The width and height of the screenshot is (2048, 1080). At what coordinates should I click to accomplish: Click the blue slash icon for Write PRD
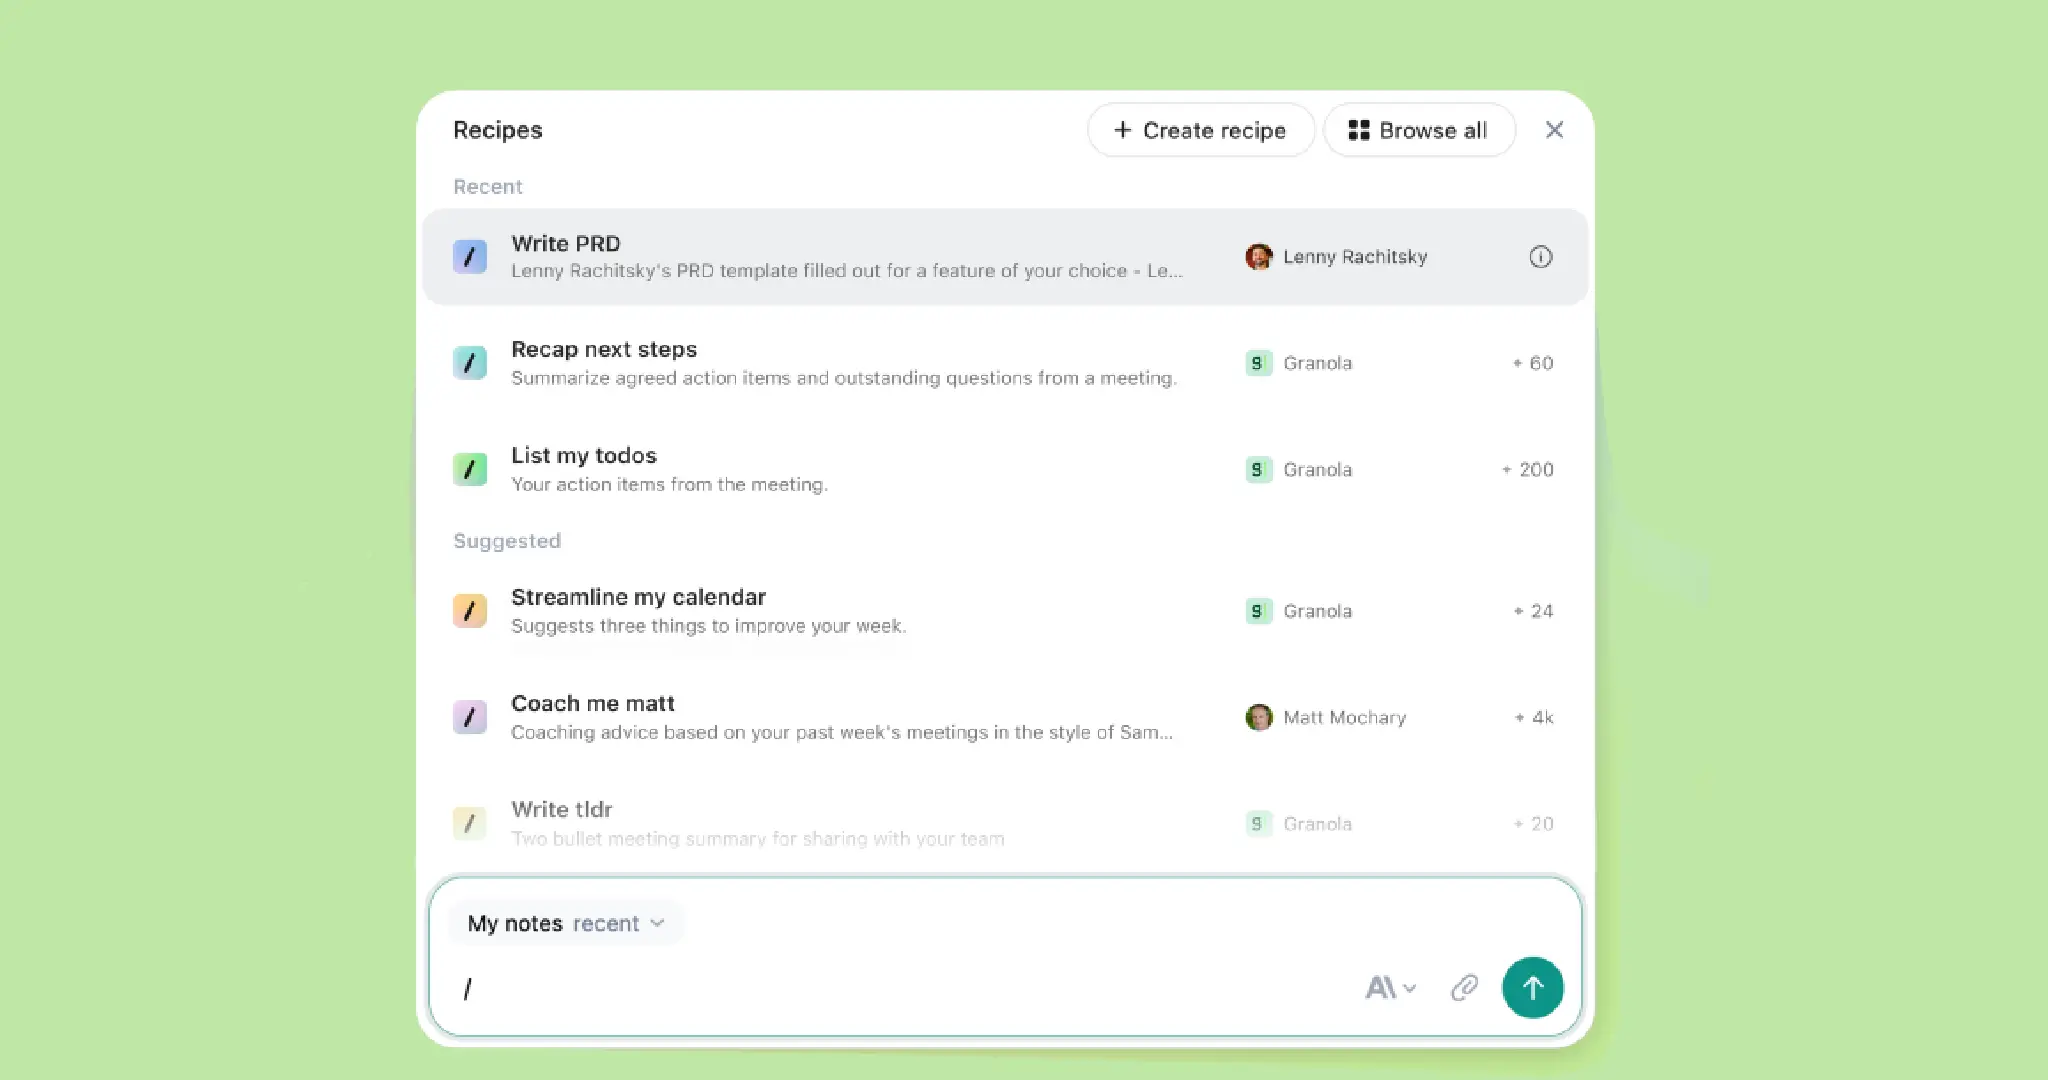click(x=470, y=257)
